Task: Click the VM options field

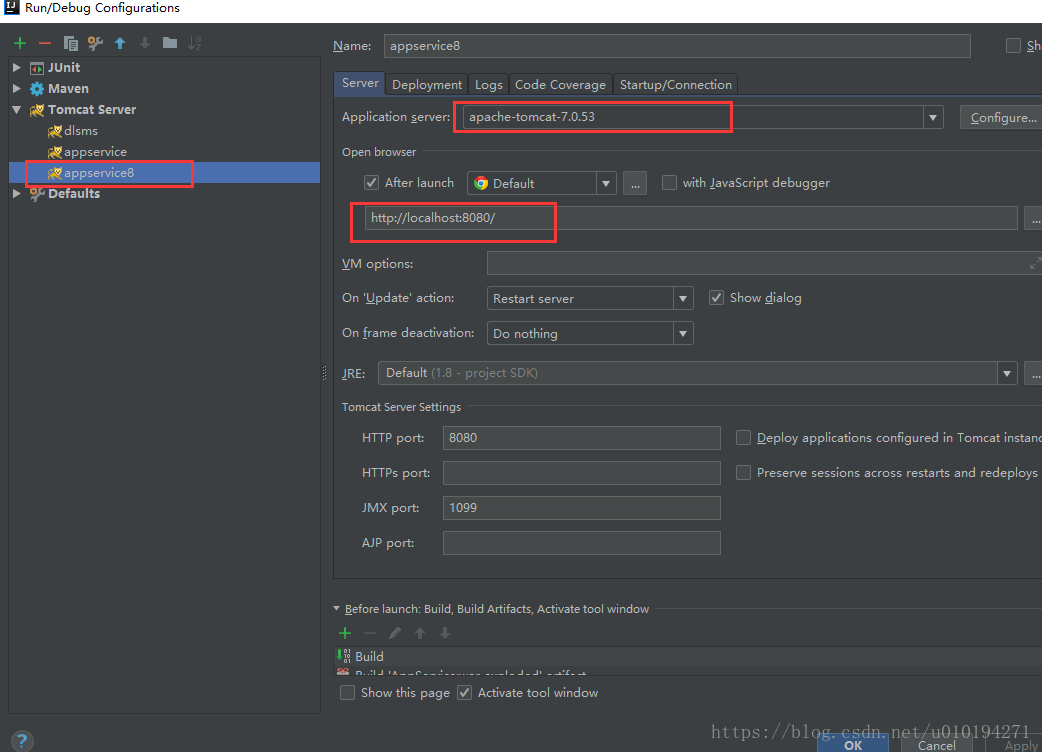Action: click(764, 263)
